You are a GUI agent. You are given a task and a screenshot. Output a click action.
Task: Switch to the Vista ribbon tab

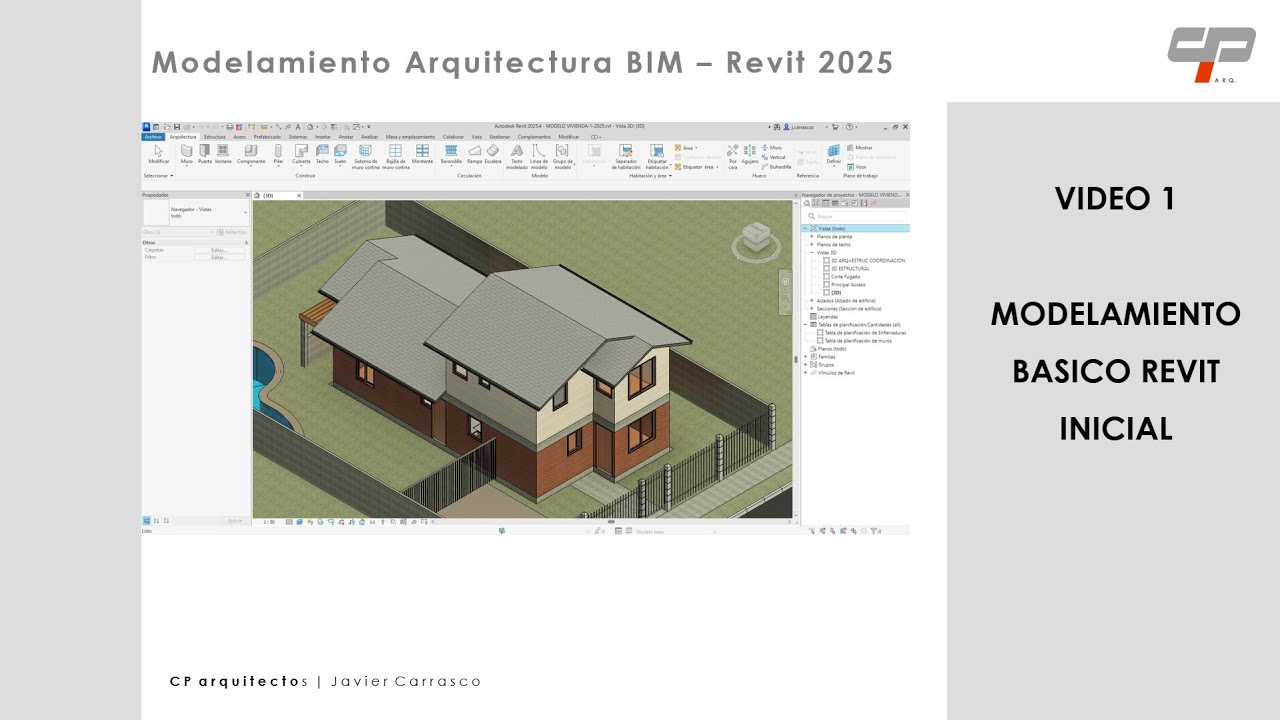coord(477,136)
